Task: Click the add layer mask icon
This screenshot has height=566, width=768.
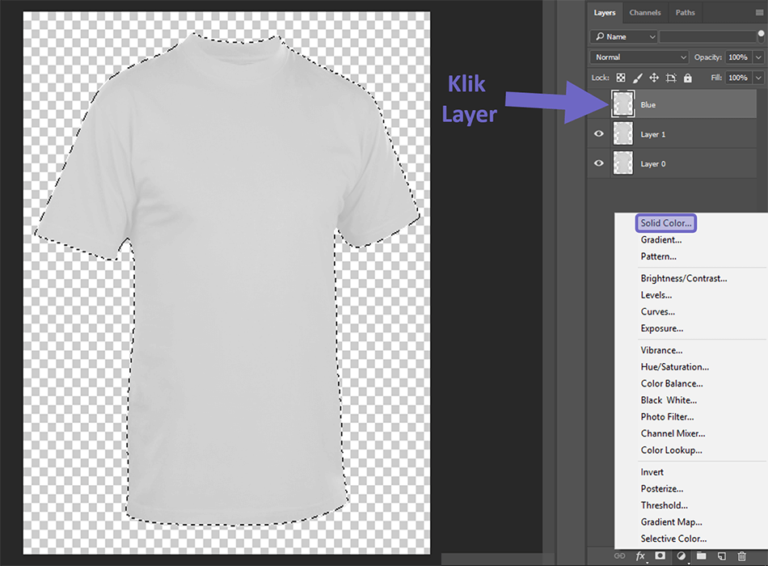Action: (660, 556)
